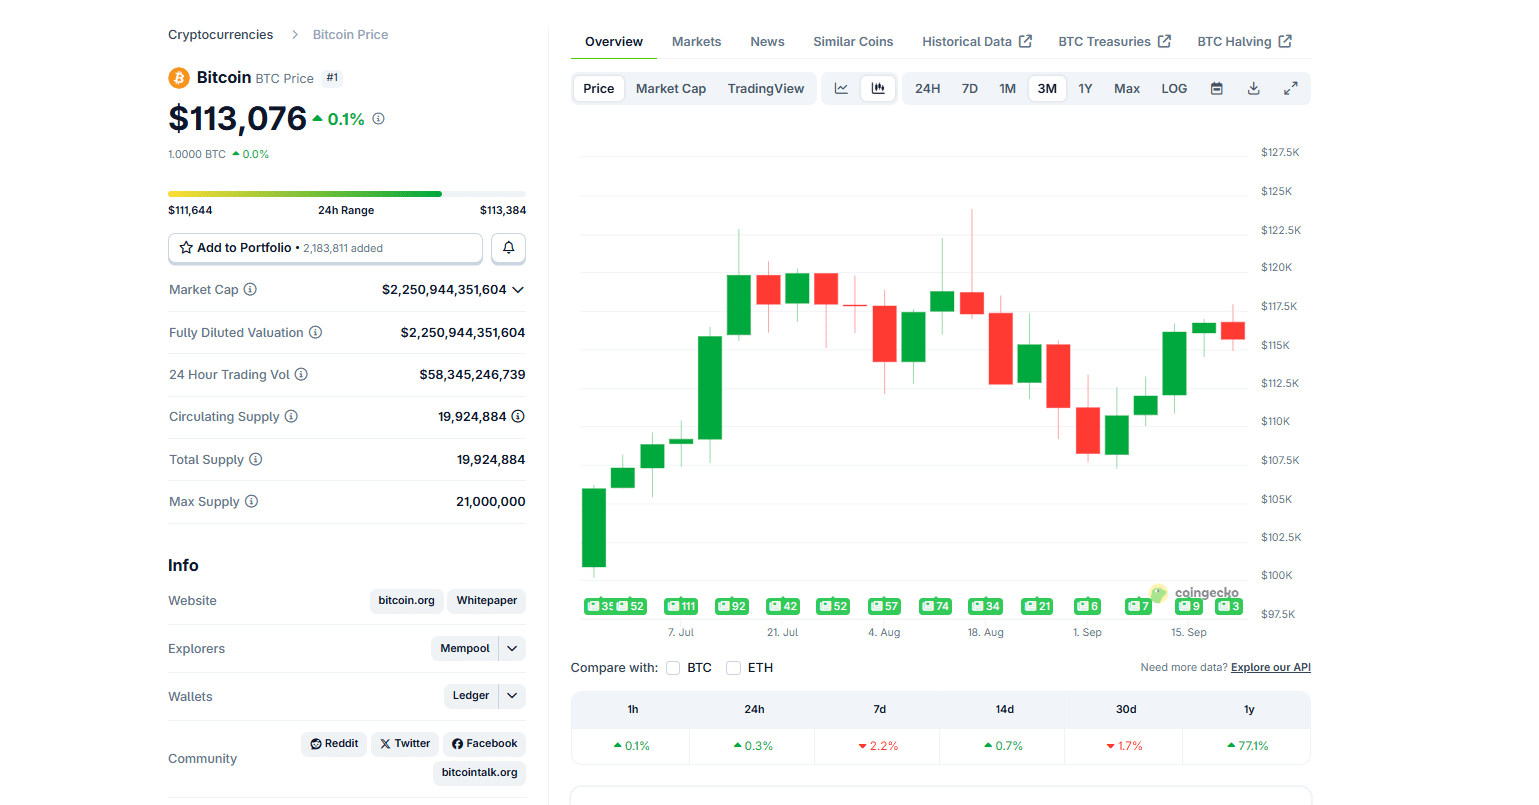Open the date range calendar icon

(x=1216, y=88)
